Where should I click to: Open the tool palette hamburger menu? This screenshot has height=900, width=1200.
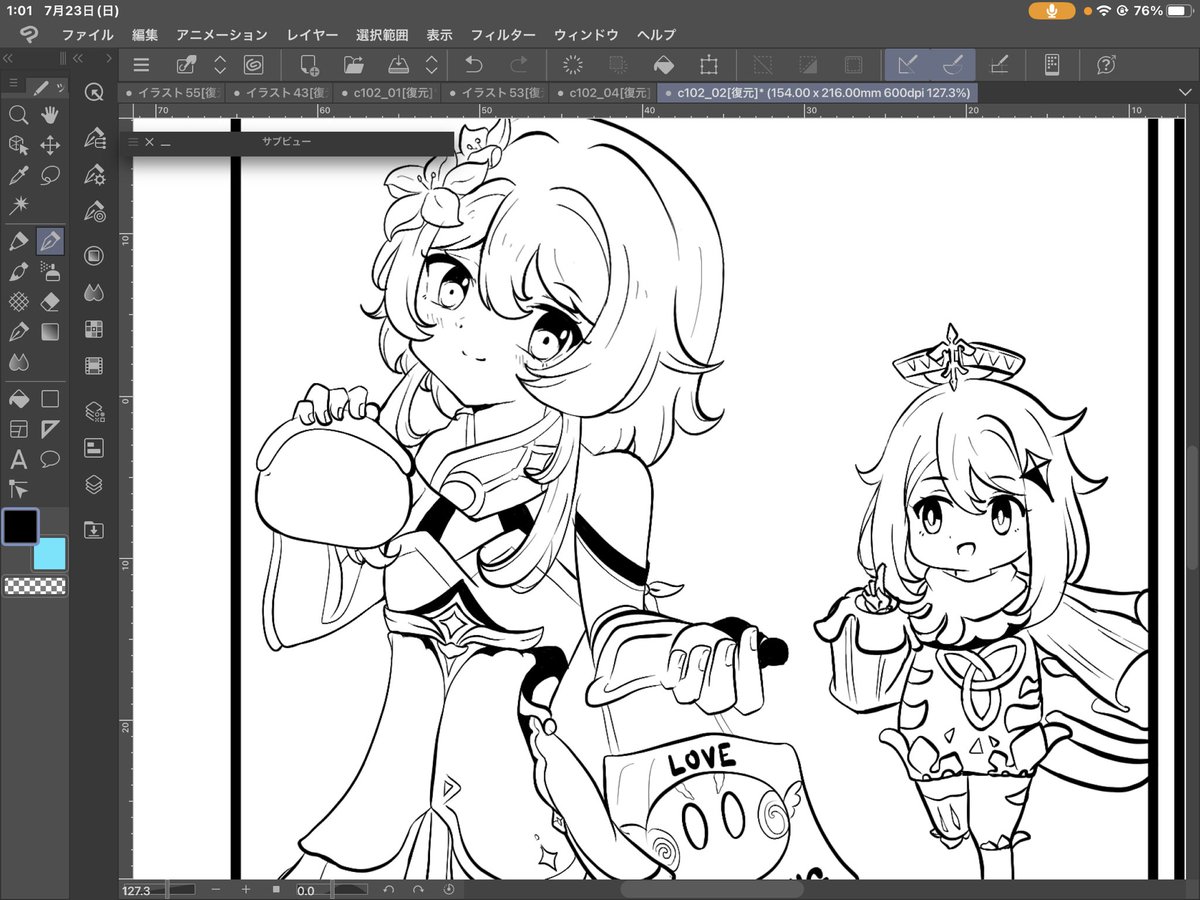(12, 82)
